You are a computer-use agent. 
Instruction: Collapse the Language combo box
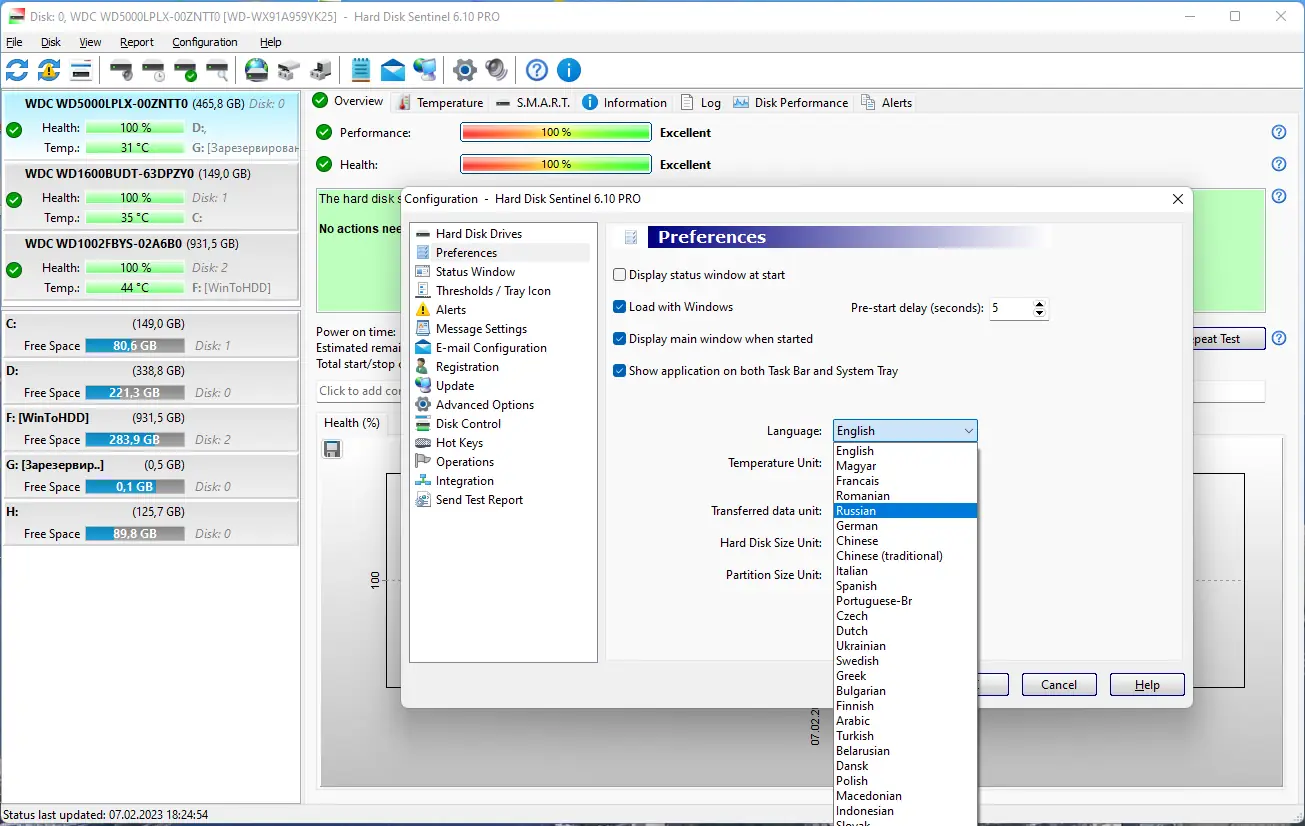[x=968, y=431]
